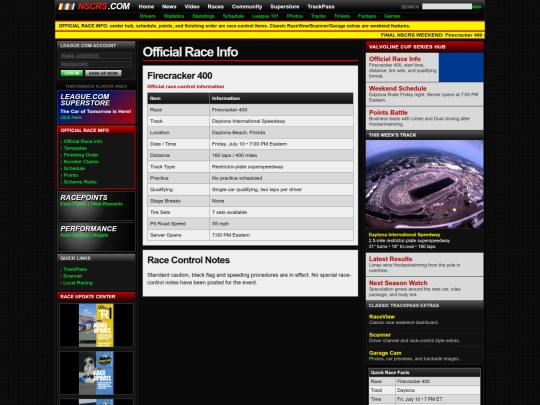Click the Quick Race Facts 'Daytona' cell

(x=437, y=390)
